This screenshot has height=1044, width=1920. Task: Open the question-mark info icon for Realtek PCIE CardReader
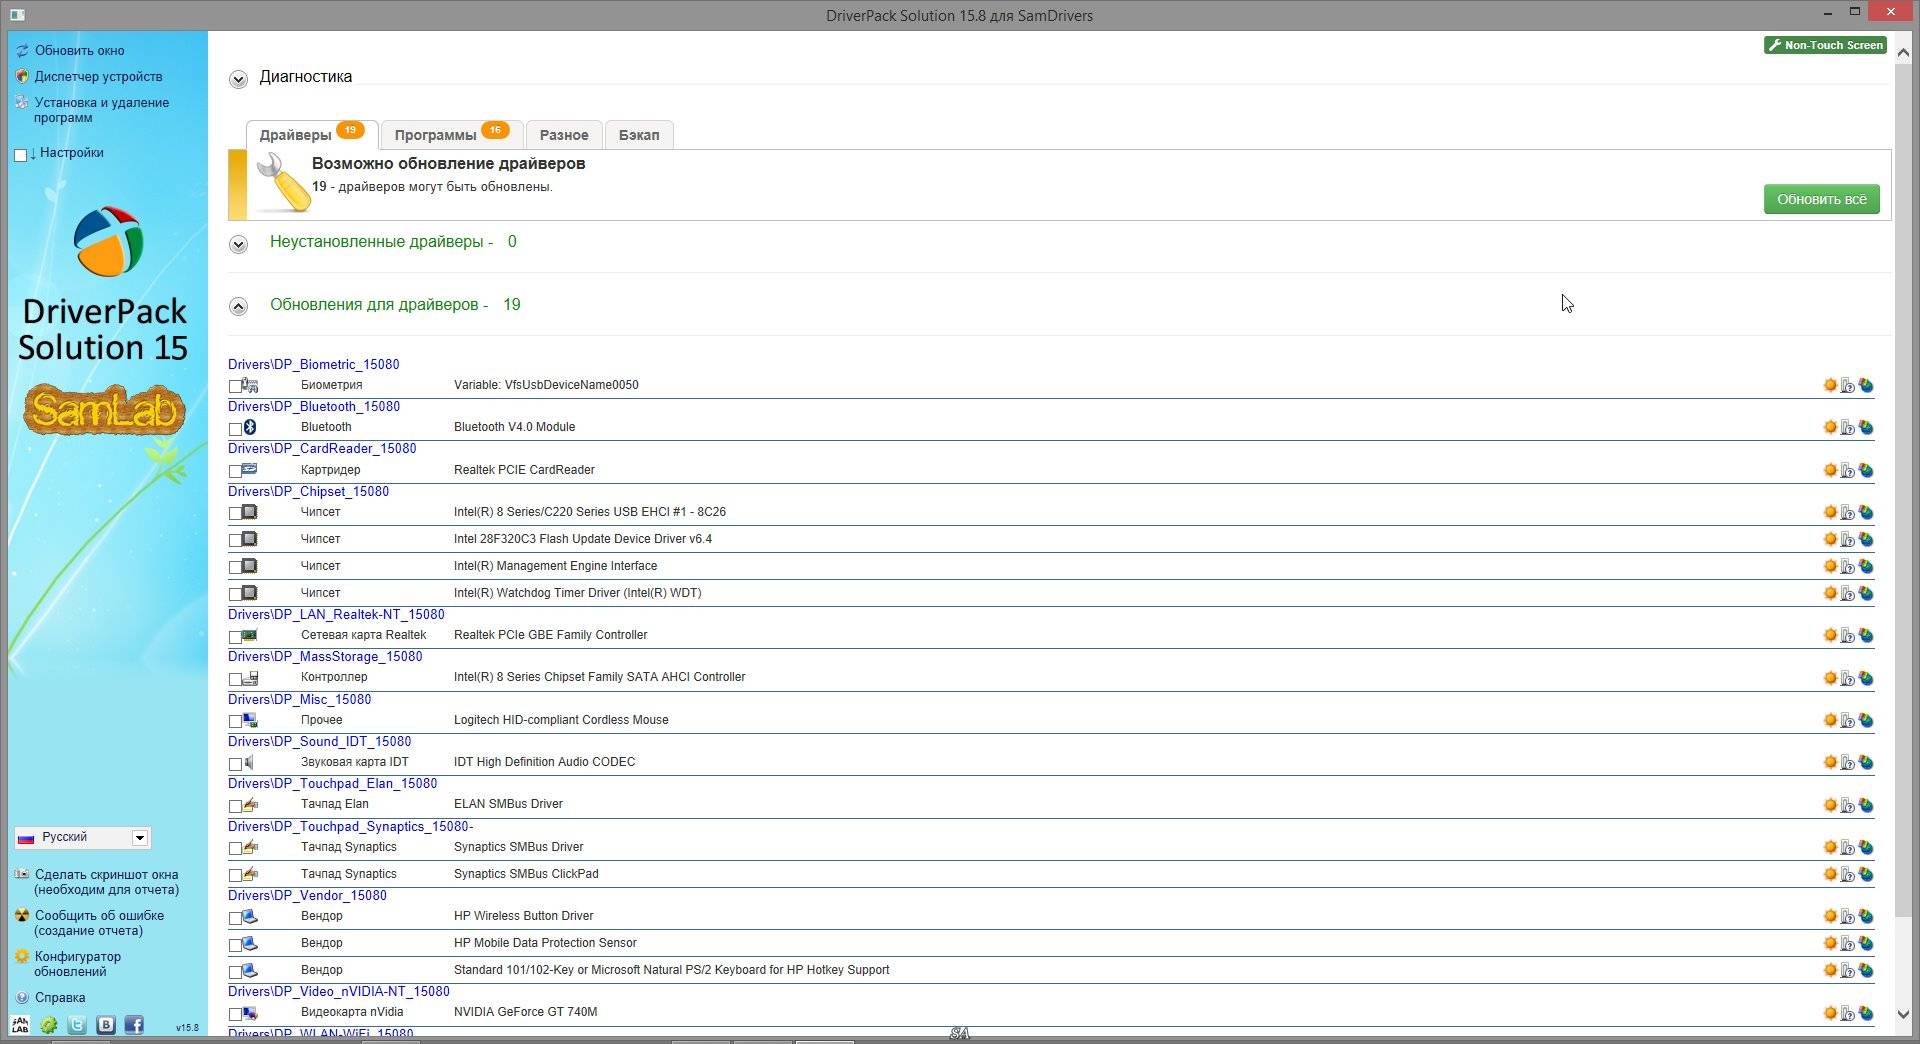pos(1848,470)
